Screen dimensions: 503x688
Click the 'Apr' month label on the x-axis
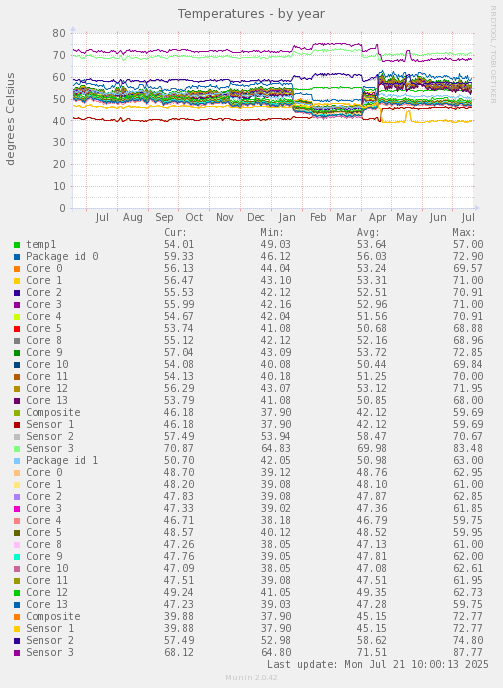(x=377, y=218)
